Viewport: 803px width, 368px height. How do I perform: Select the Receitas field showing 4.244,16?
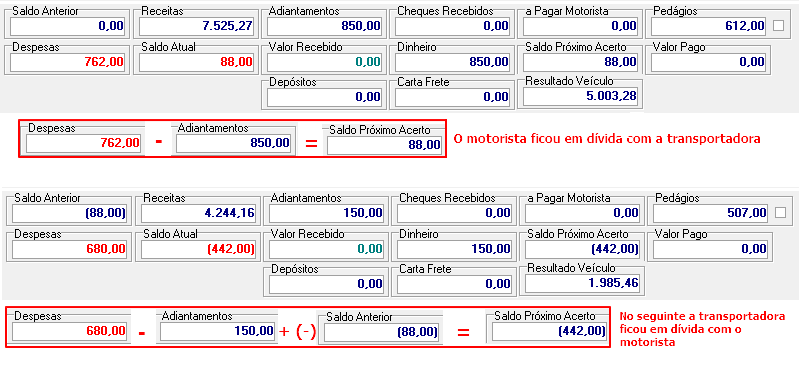[x=199, y=212]
